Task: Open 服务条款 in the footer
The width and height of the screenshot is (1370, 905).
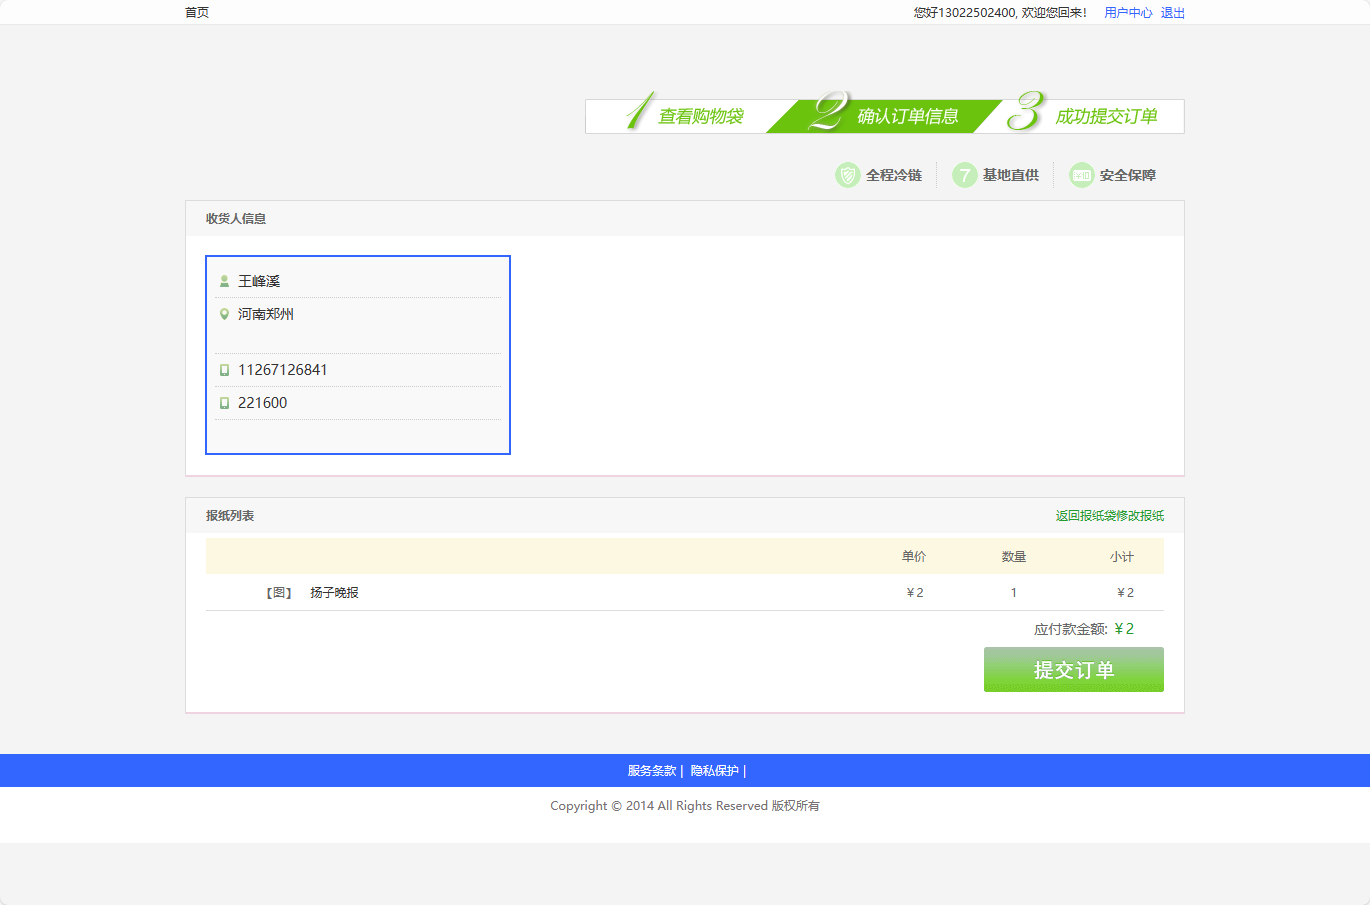Action: click(652, 771)
